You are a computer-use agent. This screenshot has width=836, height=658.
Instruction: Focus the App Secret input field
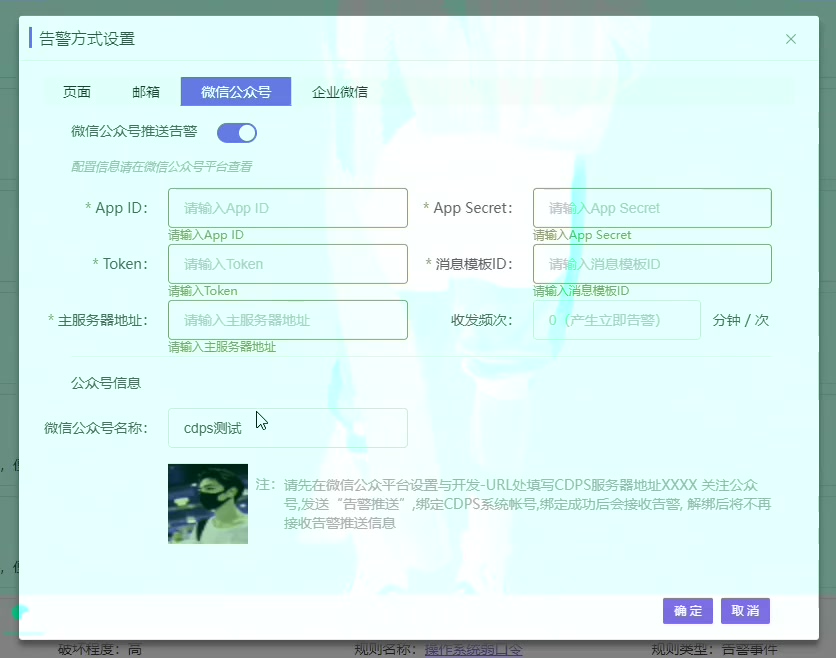click(x=652, y=208)
